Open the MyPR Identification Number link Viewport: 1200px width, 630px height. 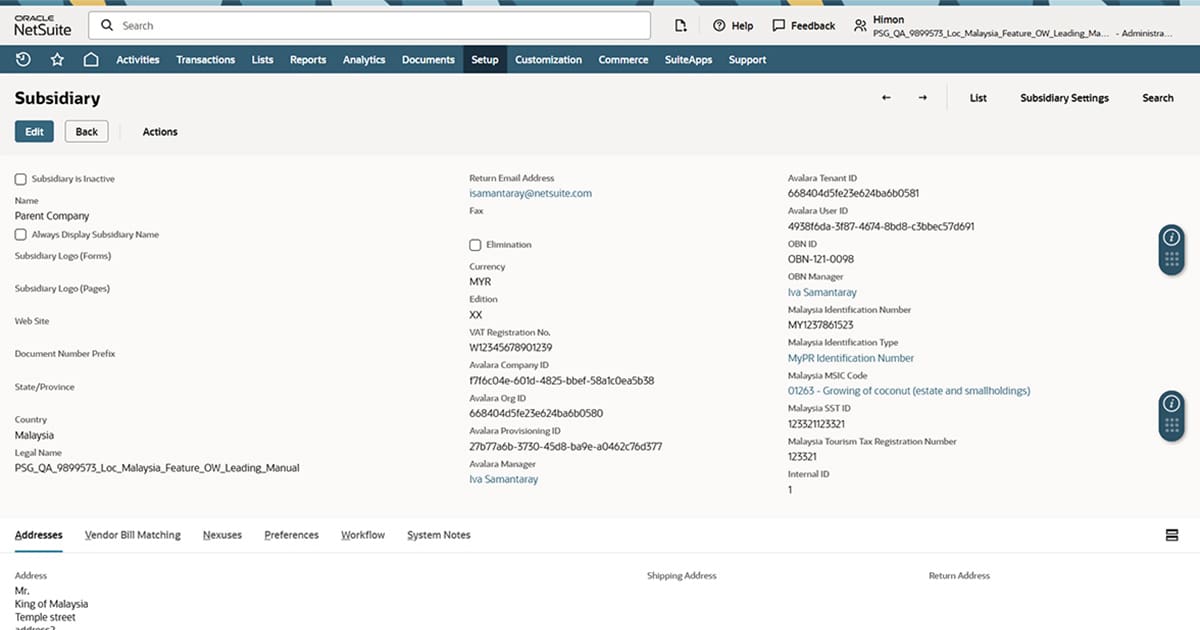(851, 358)
